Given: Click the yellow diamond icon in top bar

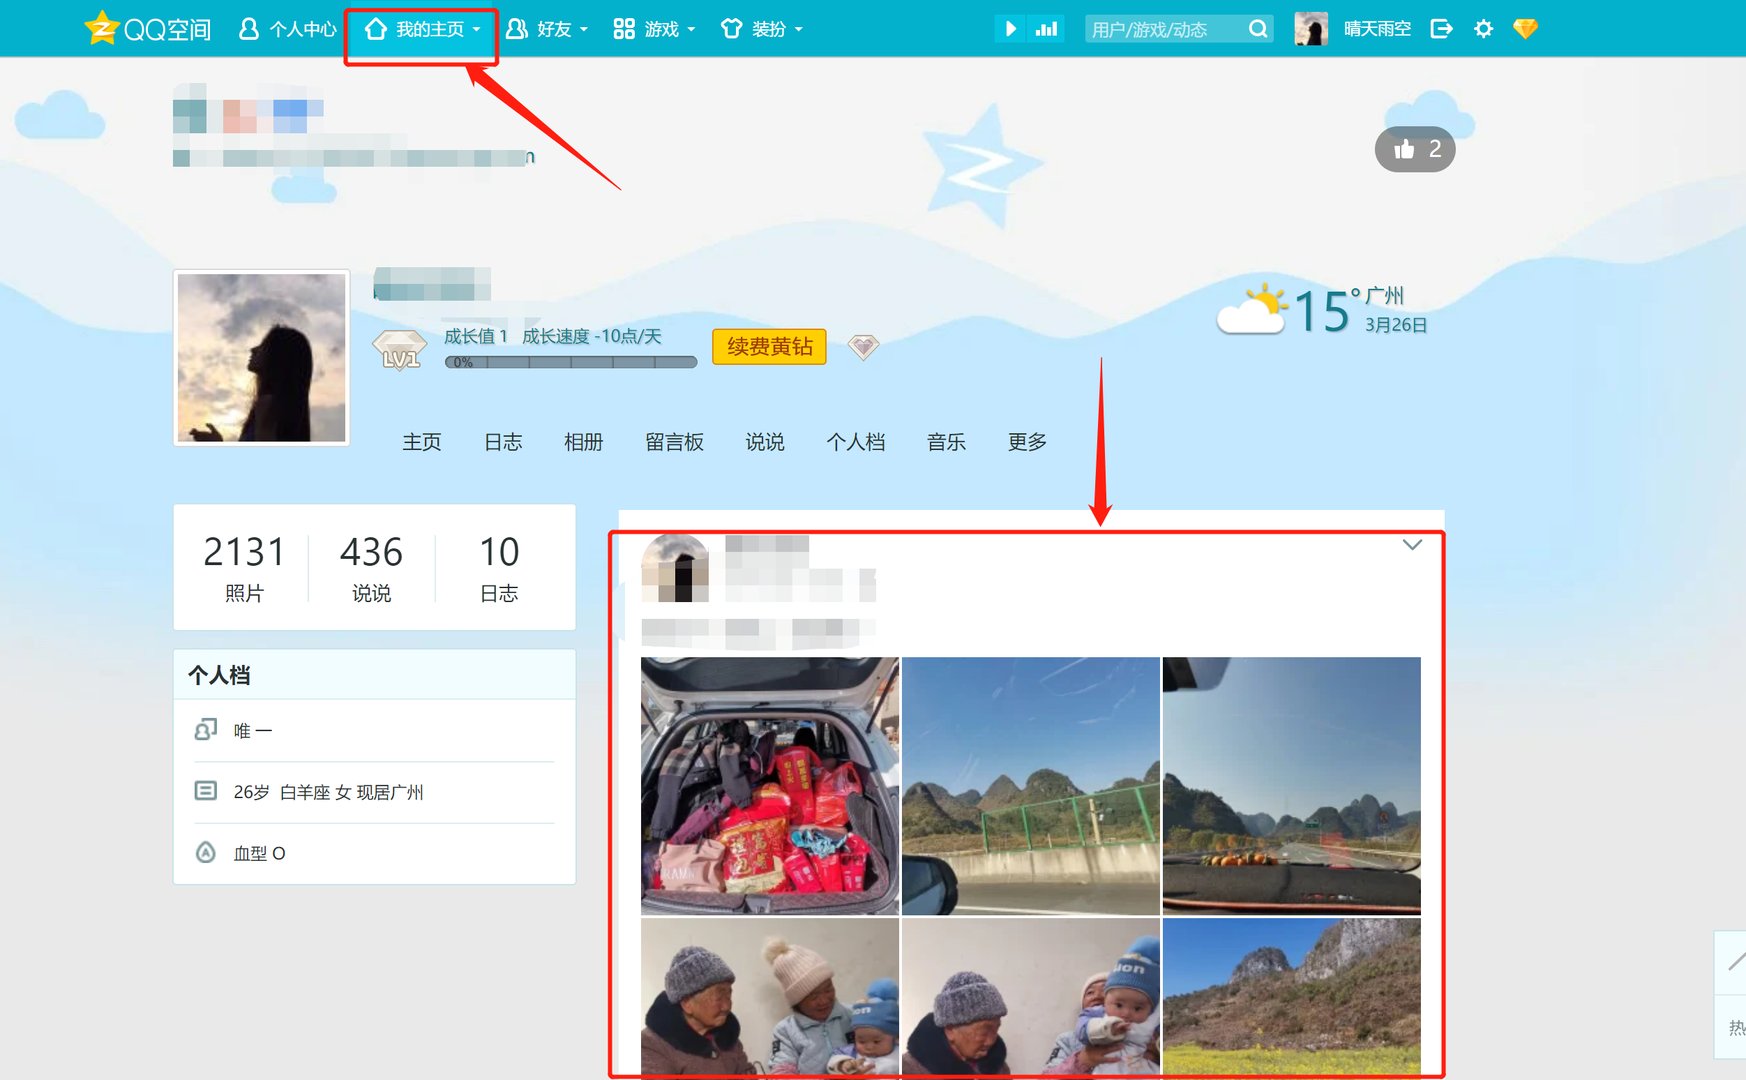Looking at the screenshot, I should [x=1525, y=29].
